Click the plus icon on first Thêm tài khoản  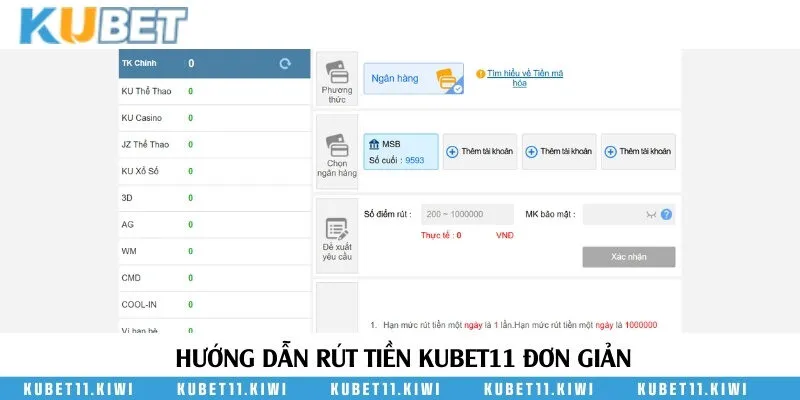pyautogui.click(x=452, y=151)
